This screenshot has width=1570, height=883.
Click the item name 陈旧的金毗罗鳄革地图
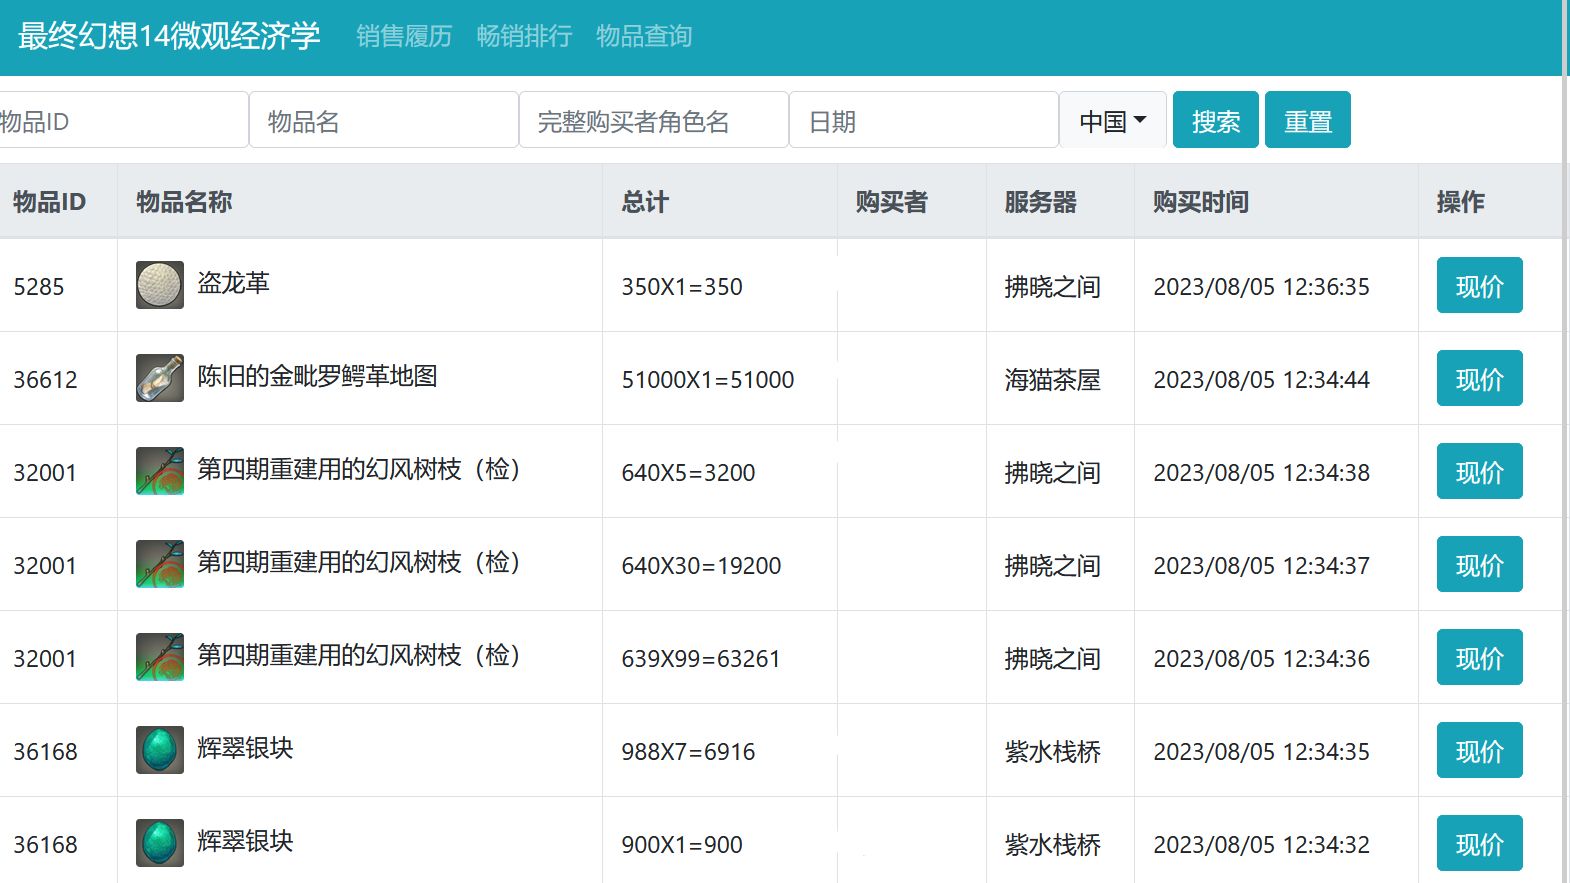point(317,376)
